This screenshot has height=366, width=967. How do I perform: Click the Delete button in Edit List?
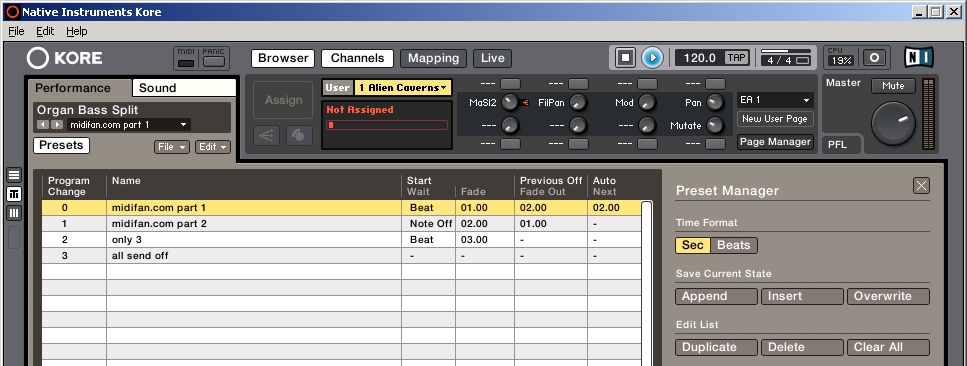(802, 347)
